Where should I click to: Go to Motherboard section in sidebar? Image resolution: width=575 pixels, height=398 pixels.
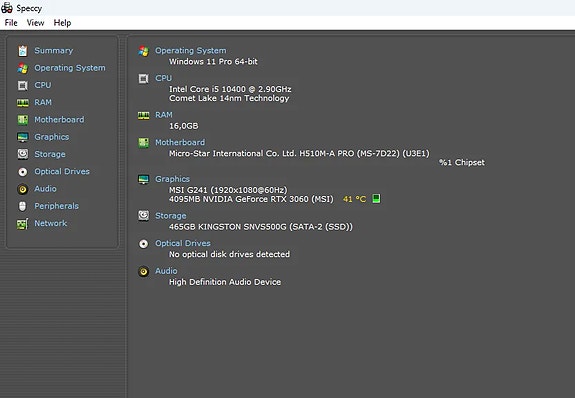(59, 120)
